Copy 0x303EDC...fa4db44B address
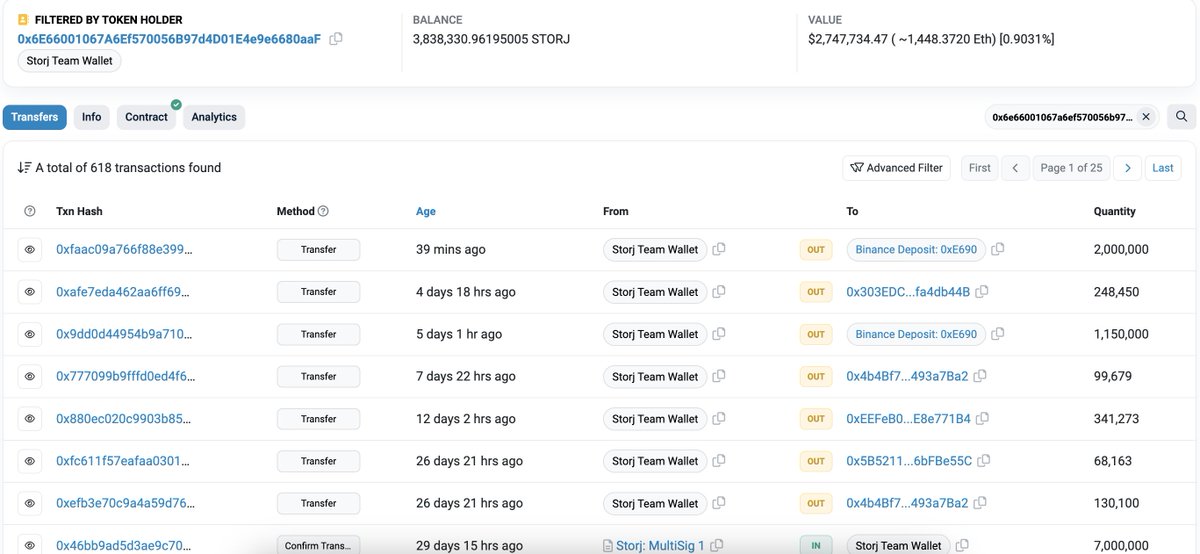 coord(982,292)
